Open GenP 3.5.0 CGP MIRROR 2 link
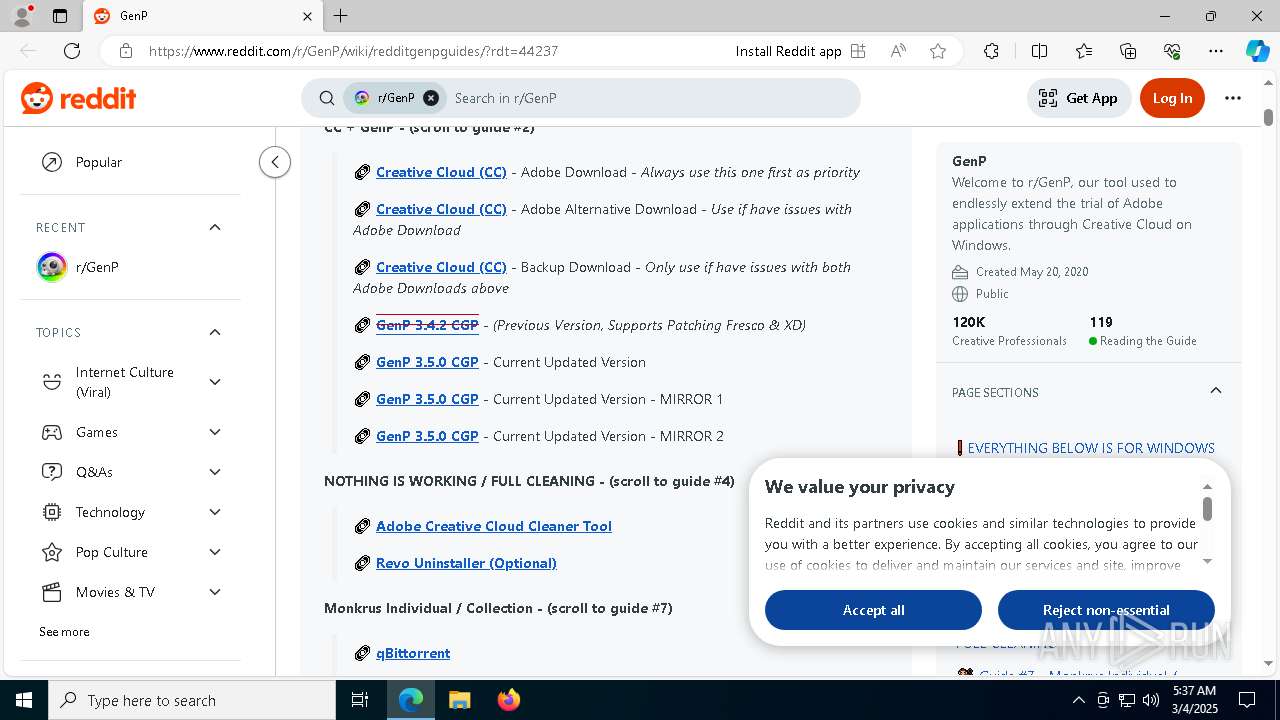 click(427, 436)
